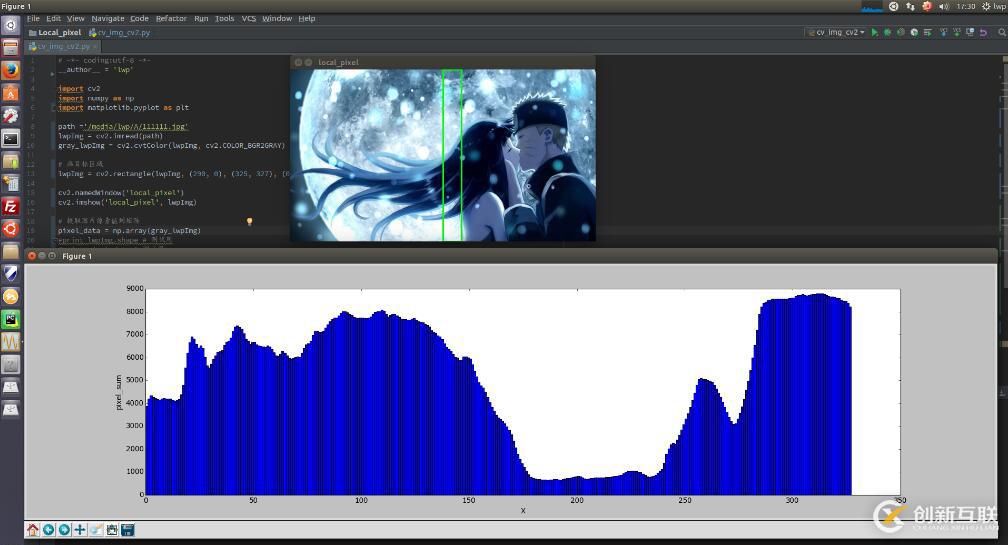Viewport: 1008px width, 545px height.
Task: Click the Figure 1 window title bar
Action: coord(510,256)
